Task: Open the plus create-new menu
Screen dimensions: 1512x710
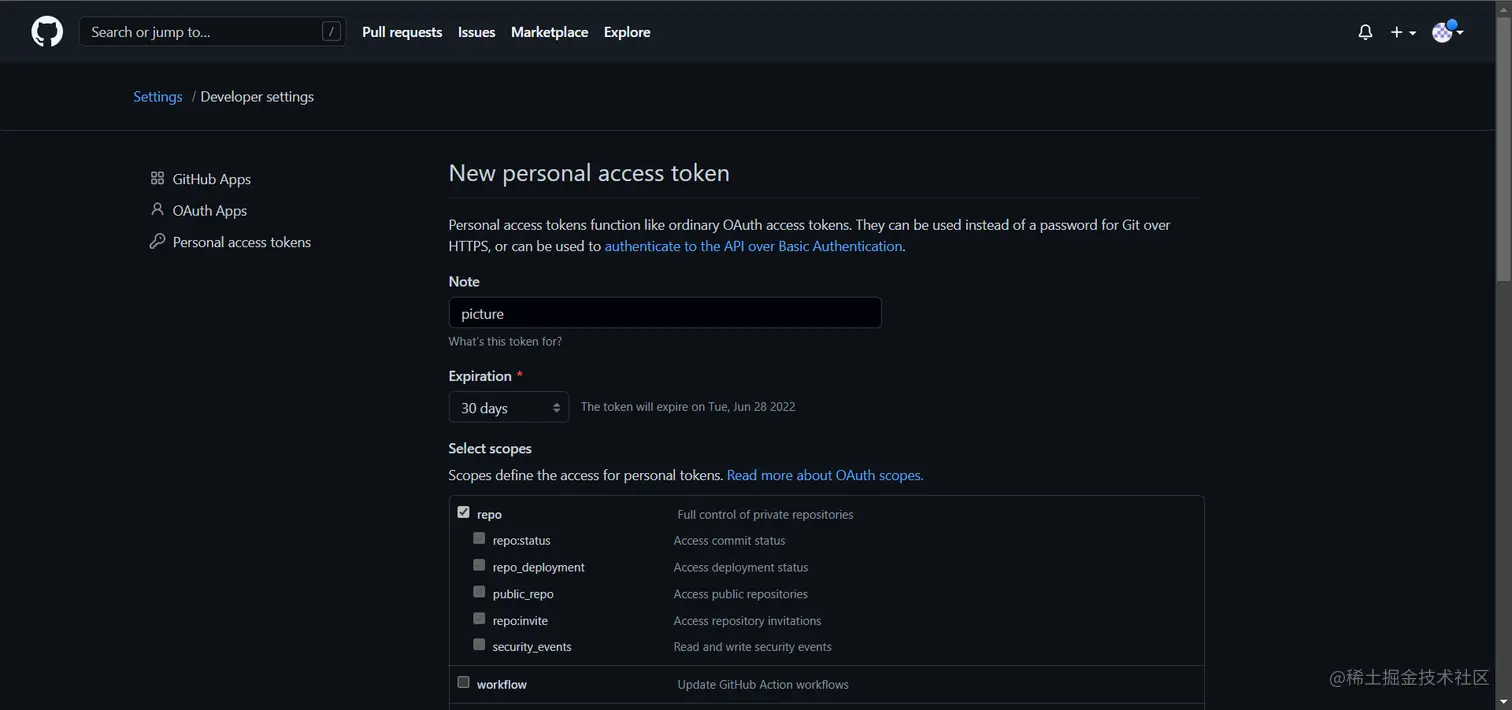Action: [1402, 32]
